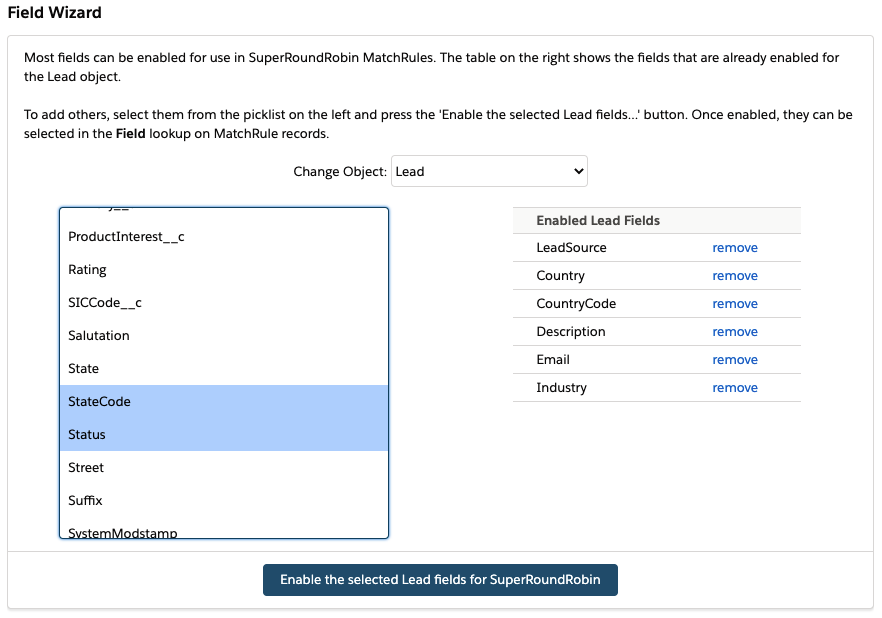Select ProductInterest__c in the field list
This screenshot has height=618, width=882.
(224, 237)
